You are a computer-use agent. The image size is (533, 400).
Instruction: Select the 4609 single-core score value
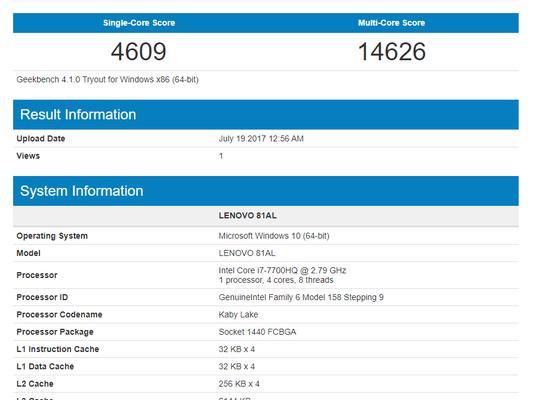coord(139,52)
